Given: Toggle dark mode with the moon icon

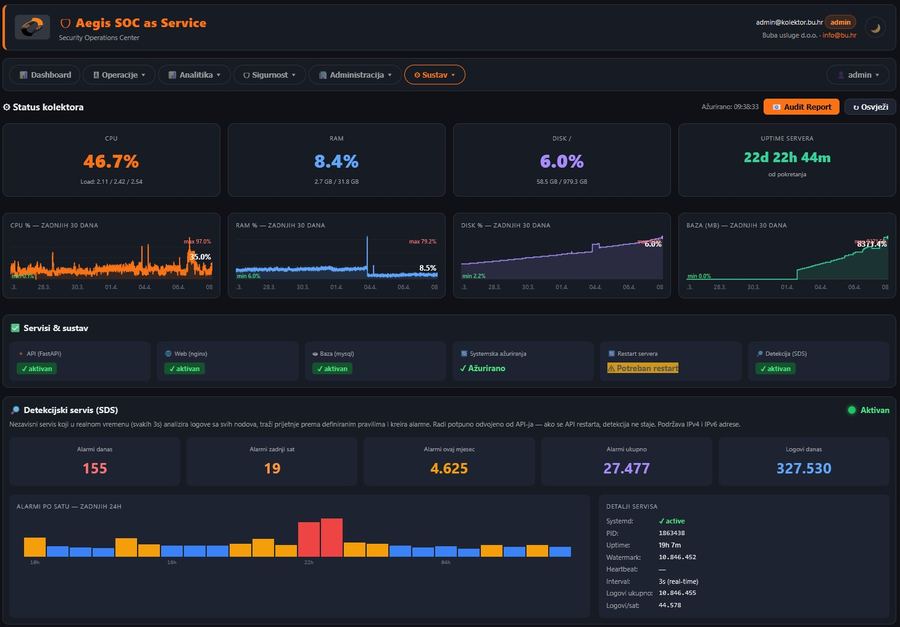Looking at the screenshot, I should pos(875,28).
